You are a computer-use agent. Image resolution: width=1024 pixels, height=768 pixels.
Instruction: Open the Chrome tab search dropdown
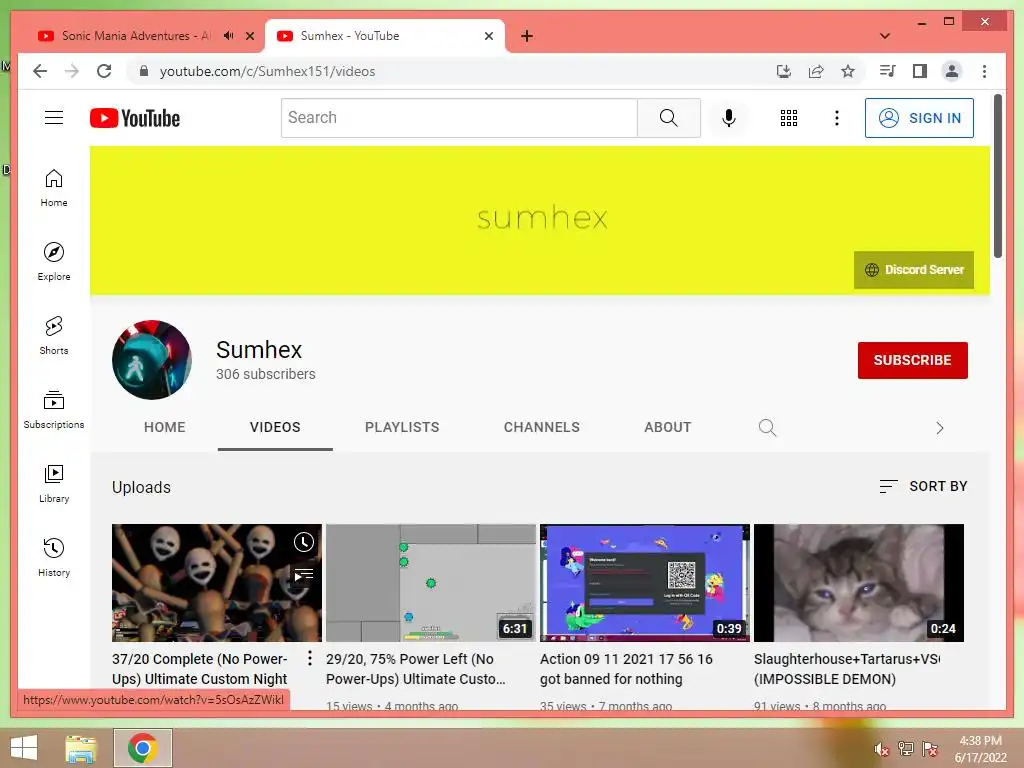[x=884, y=36]
